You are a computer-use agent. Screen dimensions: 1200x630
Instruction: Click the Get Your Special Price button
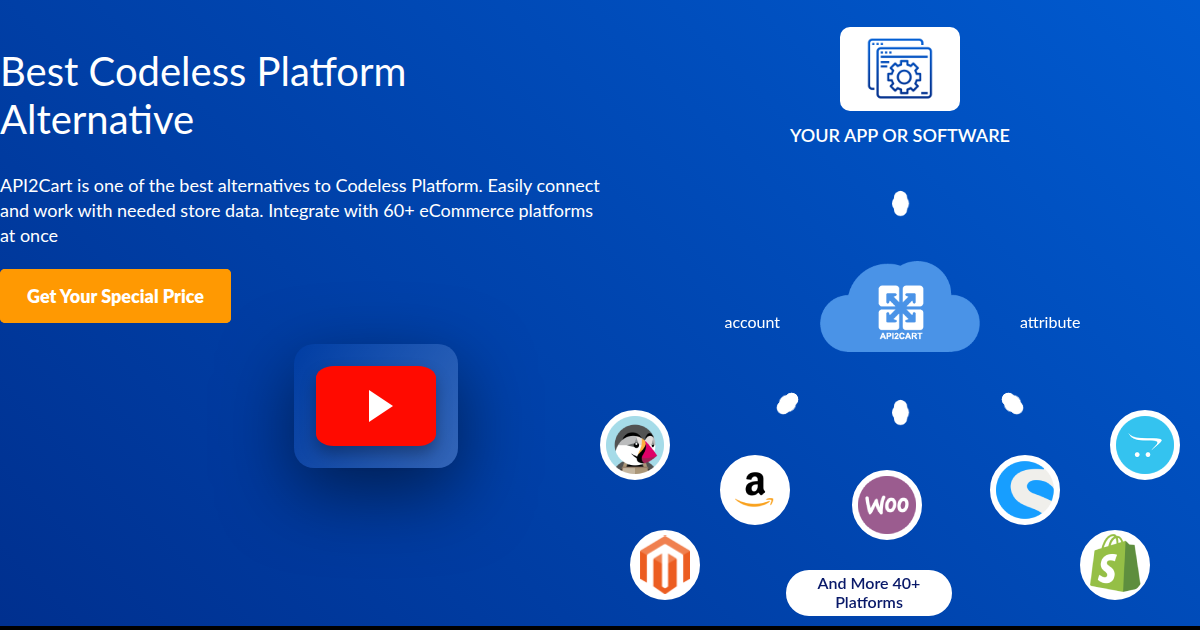pos(115,296)
